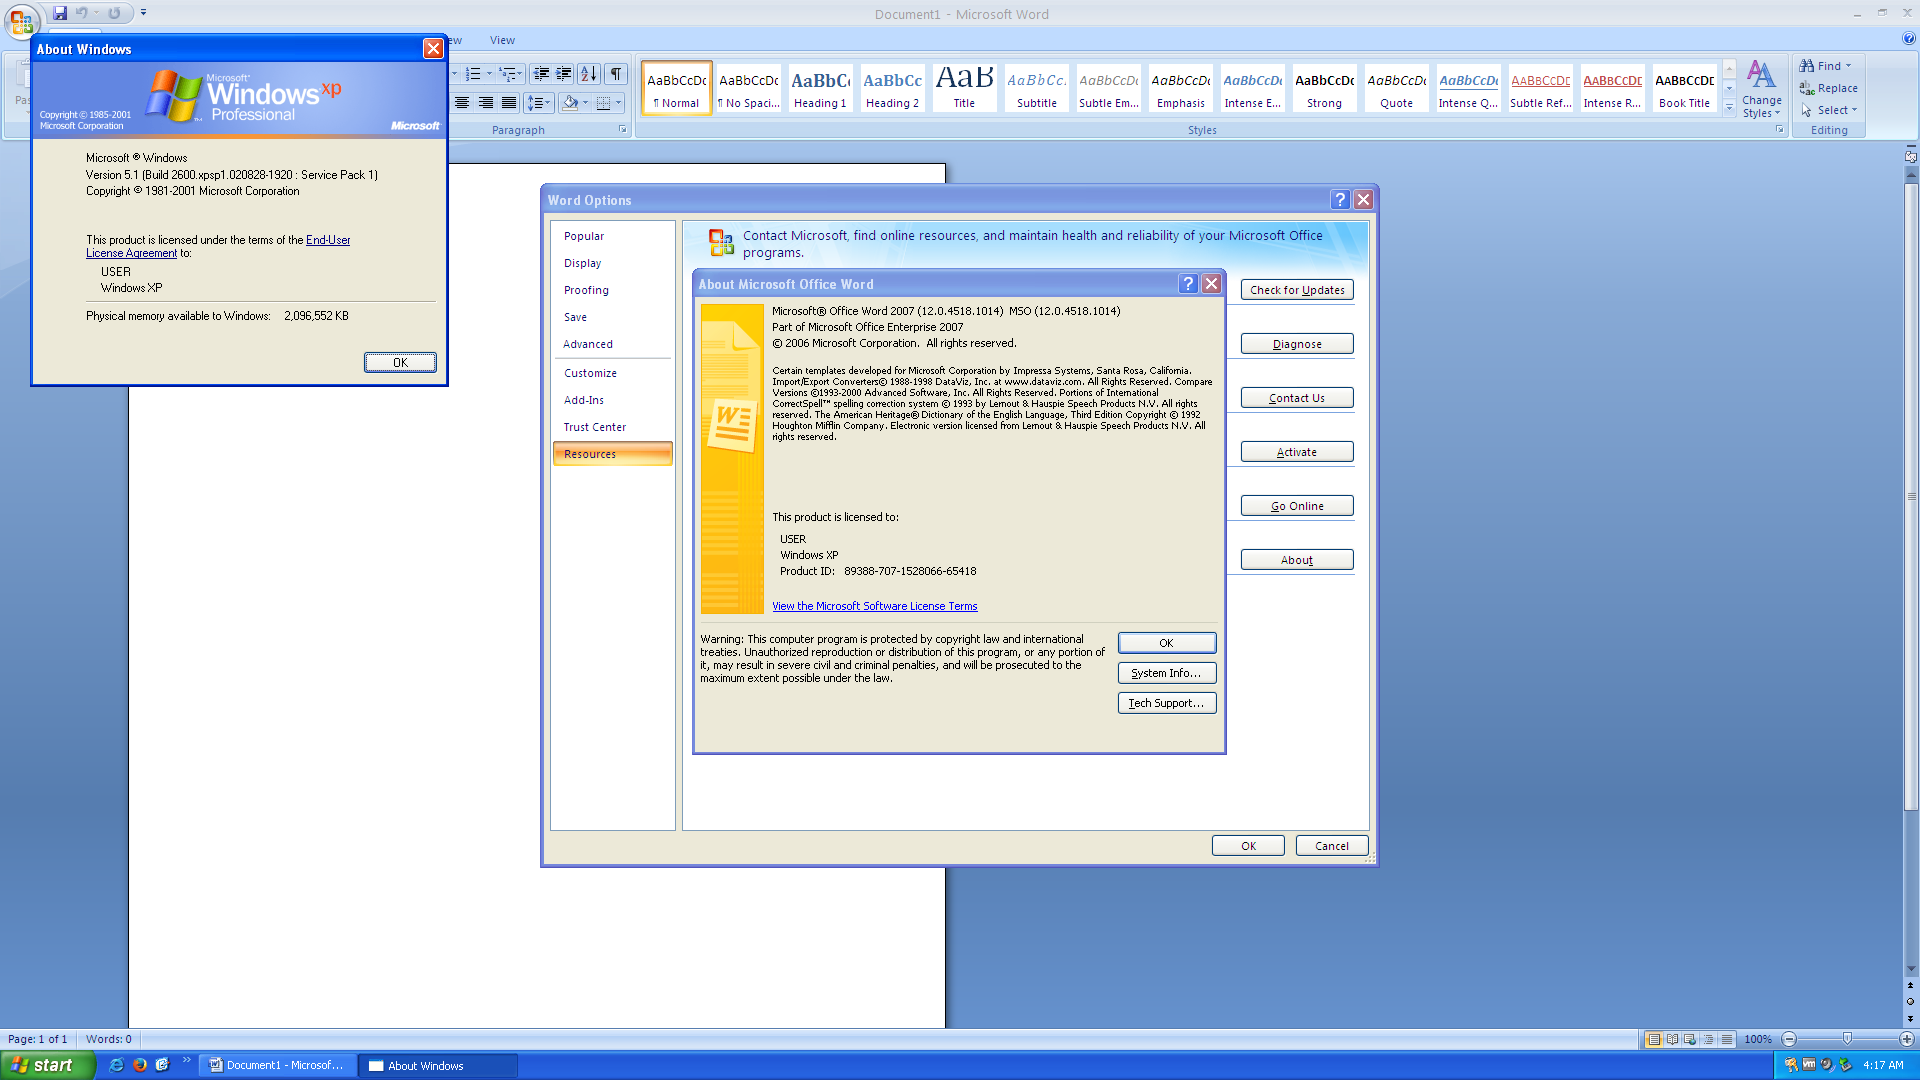The image size is (1920, 1080).
Task: Switch to Web Layout view in status bar
Action: (1690, 1039)
